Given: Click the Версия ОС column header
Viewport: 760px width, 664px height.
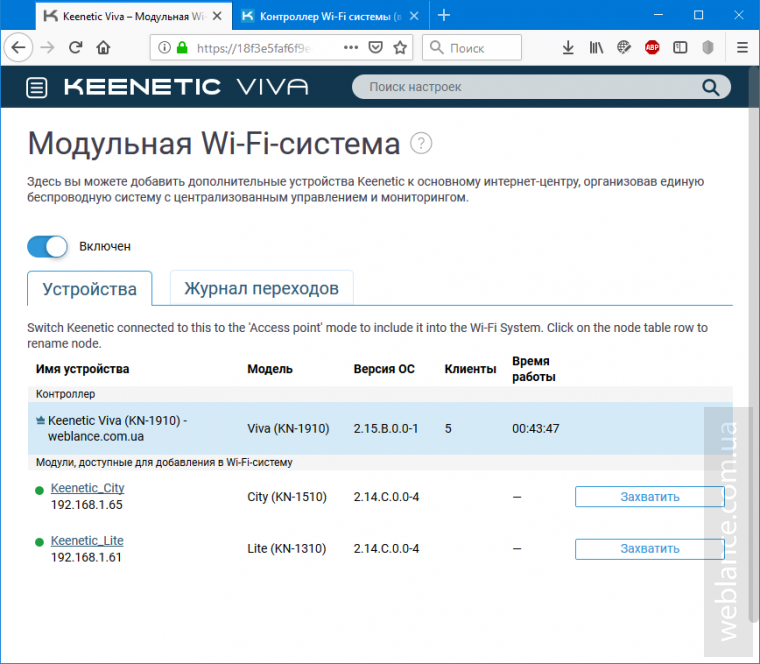Looking at the screenshot, I should pos(384,369).
